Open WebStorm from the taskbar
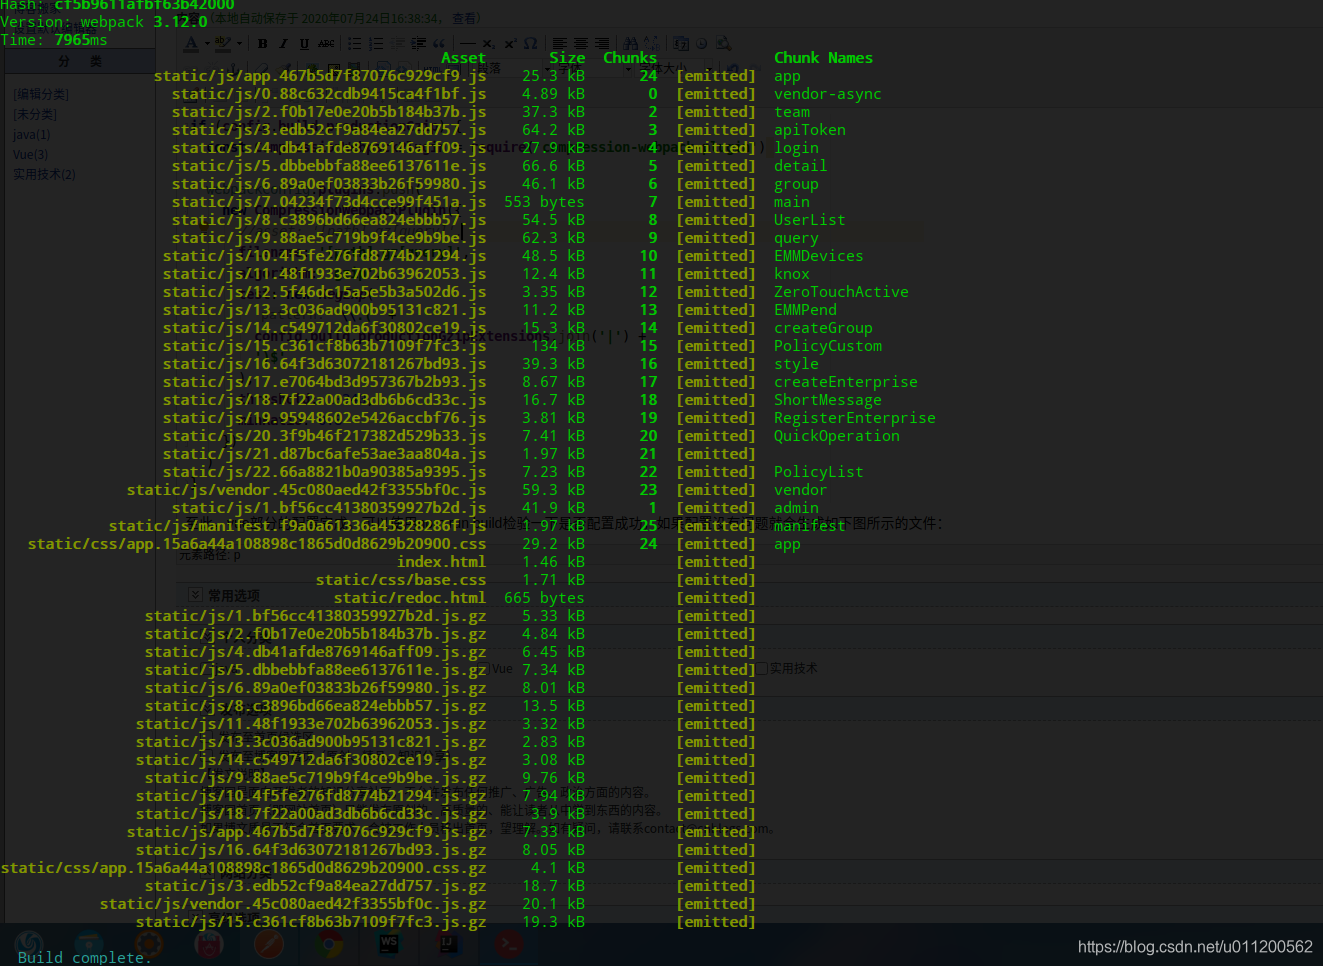The image size is (1323, 966). pyautogui.click(x=389, y=944)
